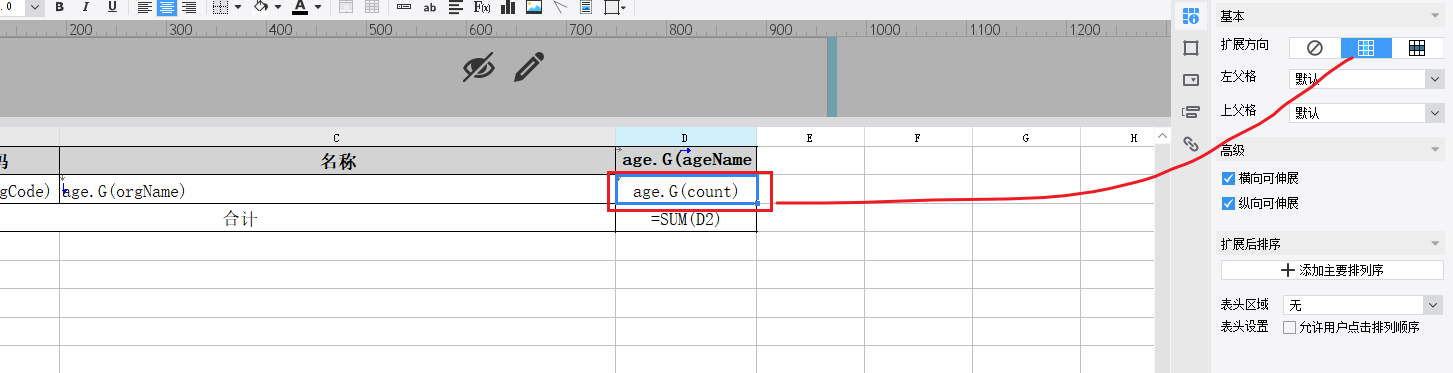Click the pencil edit icon in the gray band
This screenshot has height=373, width=1453.
click(530, 68)
